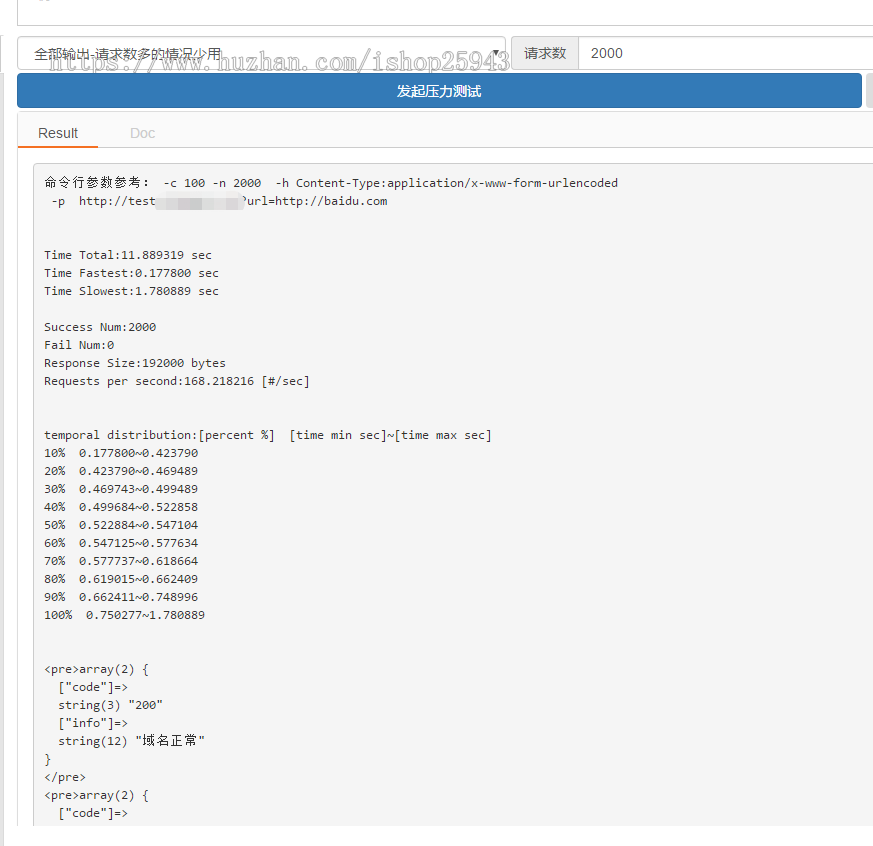Click the 100% distribution row
Screen dimensions: 873x846
pos(124,615)
